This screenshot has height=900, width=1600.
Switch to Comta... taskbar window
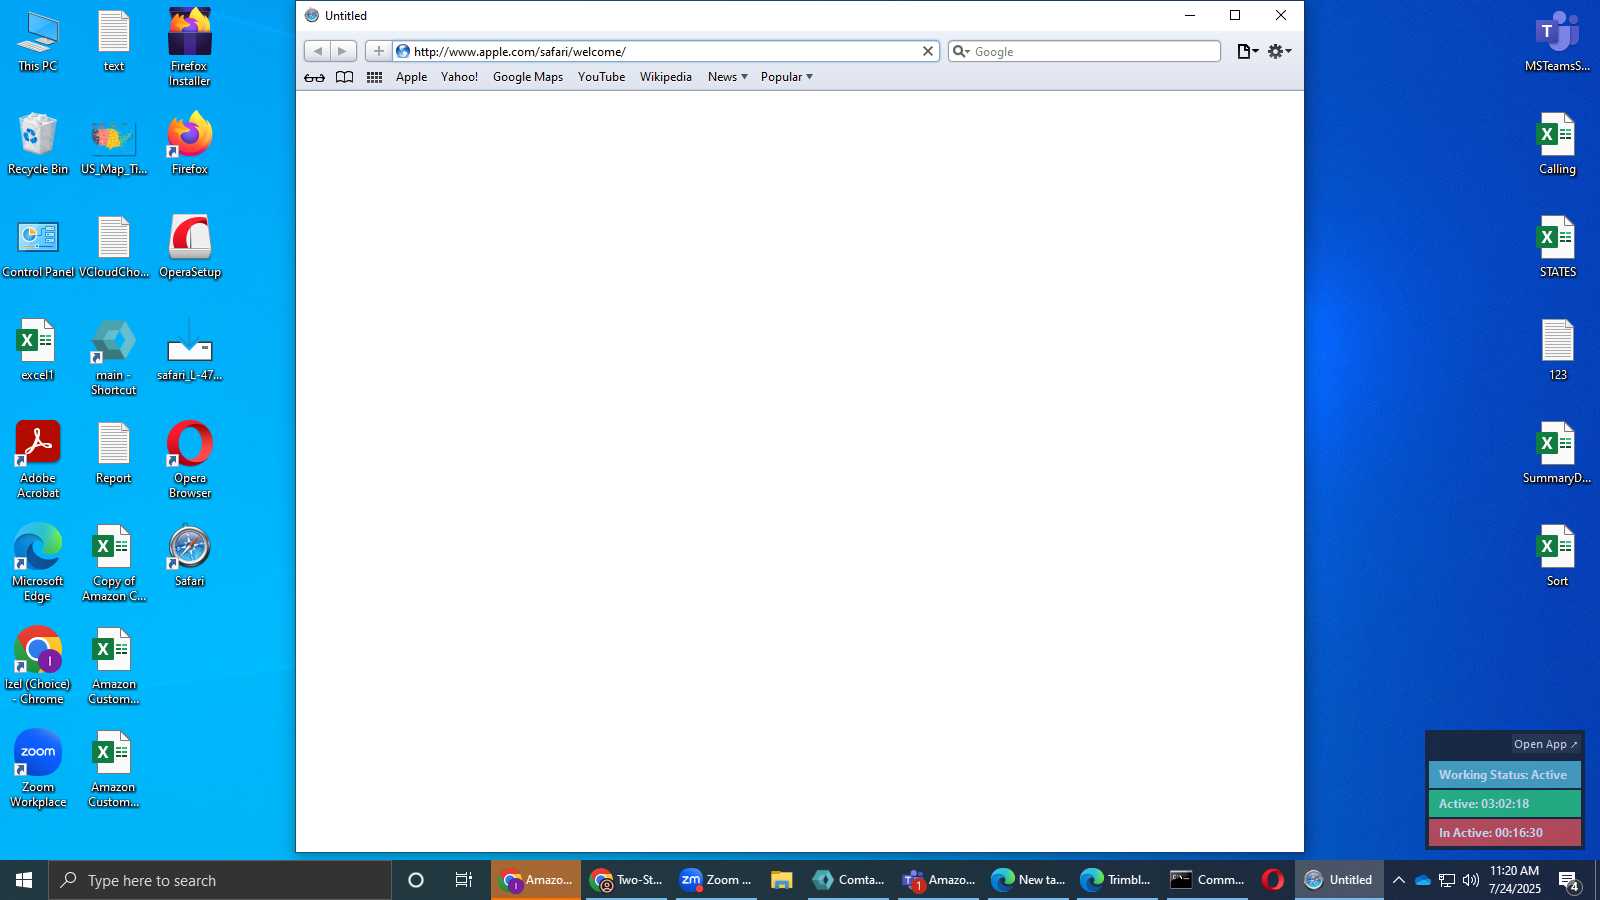tap(848, 880)
